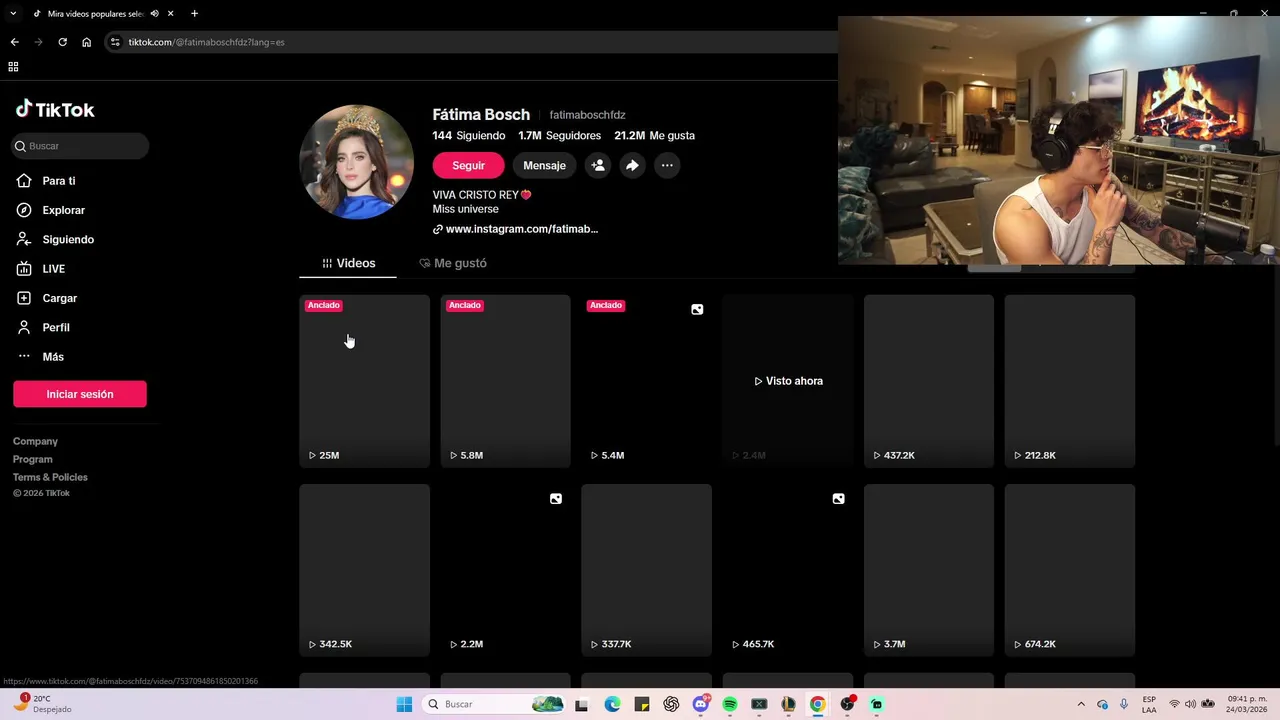Open Perfil from the sidebar

[43, 327]
